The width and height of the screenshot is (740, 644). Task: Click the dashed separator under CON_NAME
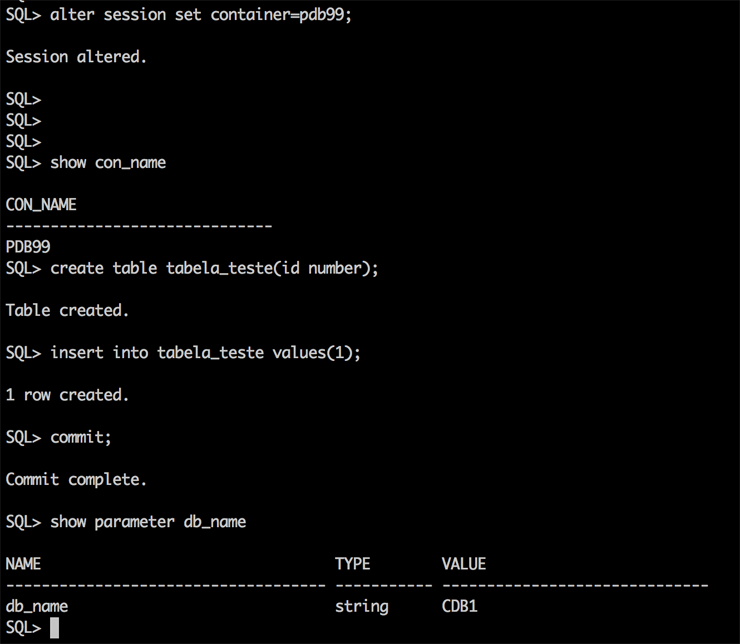(139, 226)
